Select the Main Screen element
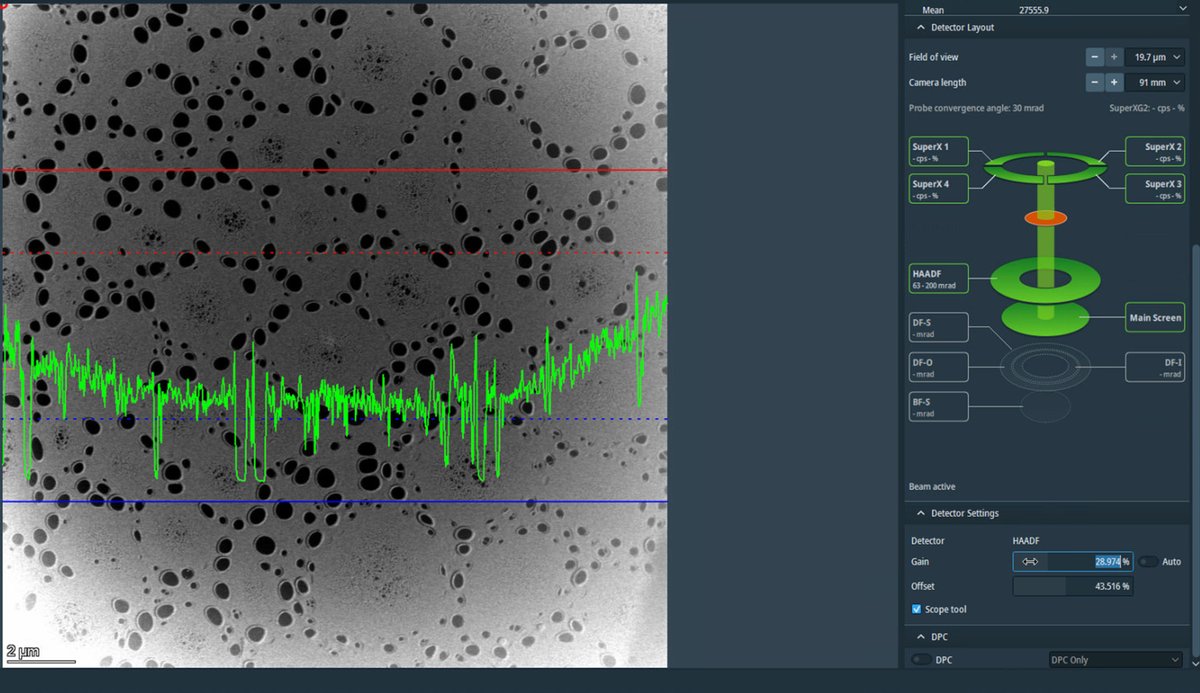 [x=1155, y=317]
